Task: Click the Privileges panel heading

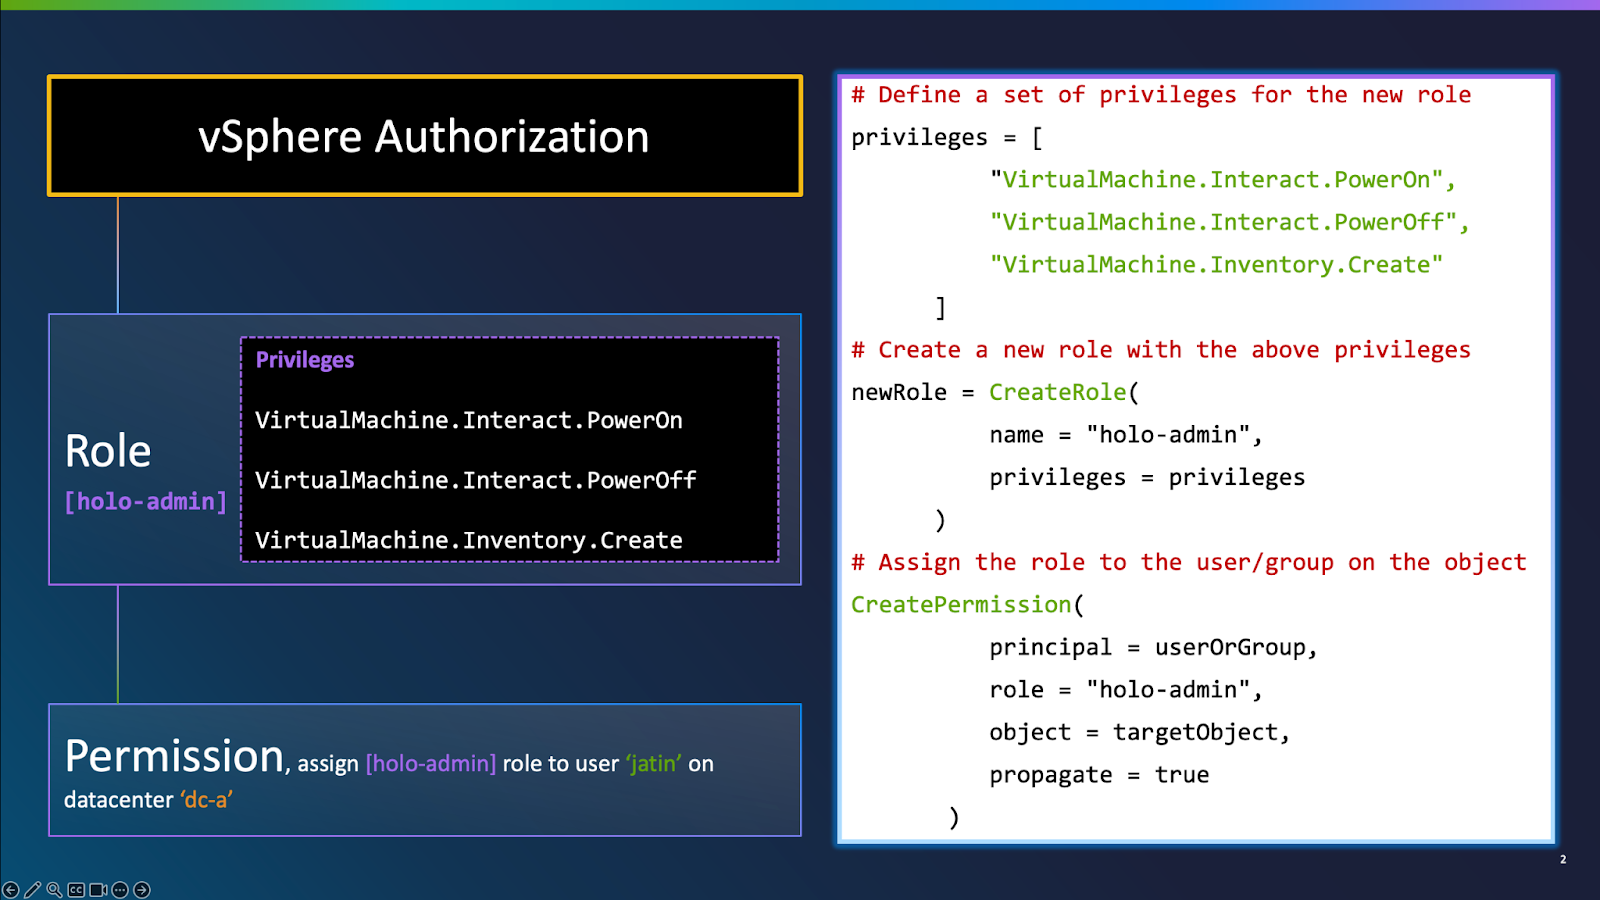Action: pos(304,359)
